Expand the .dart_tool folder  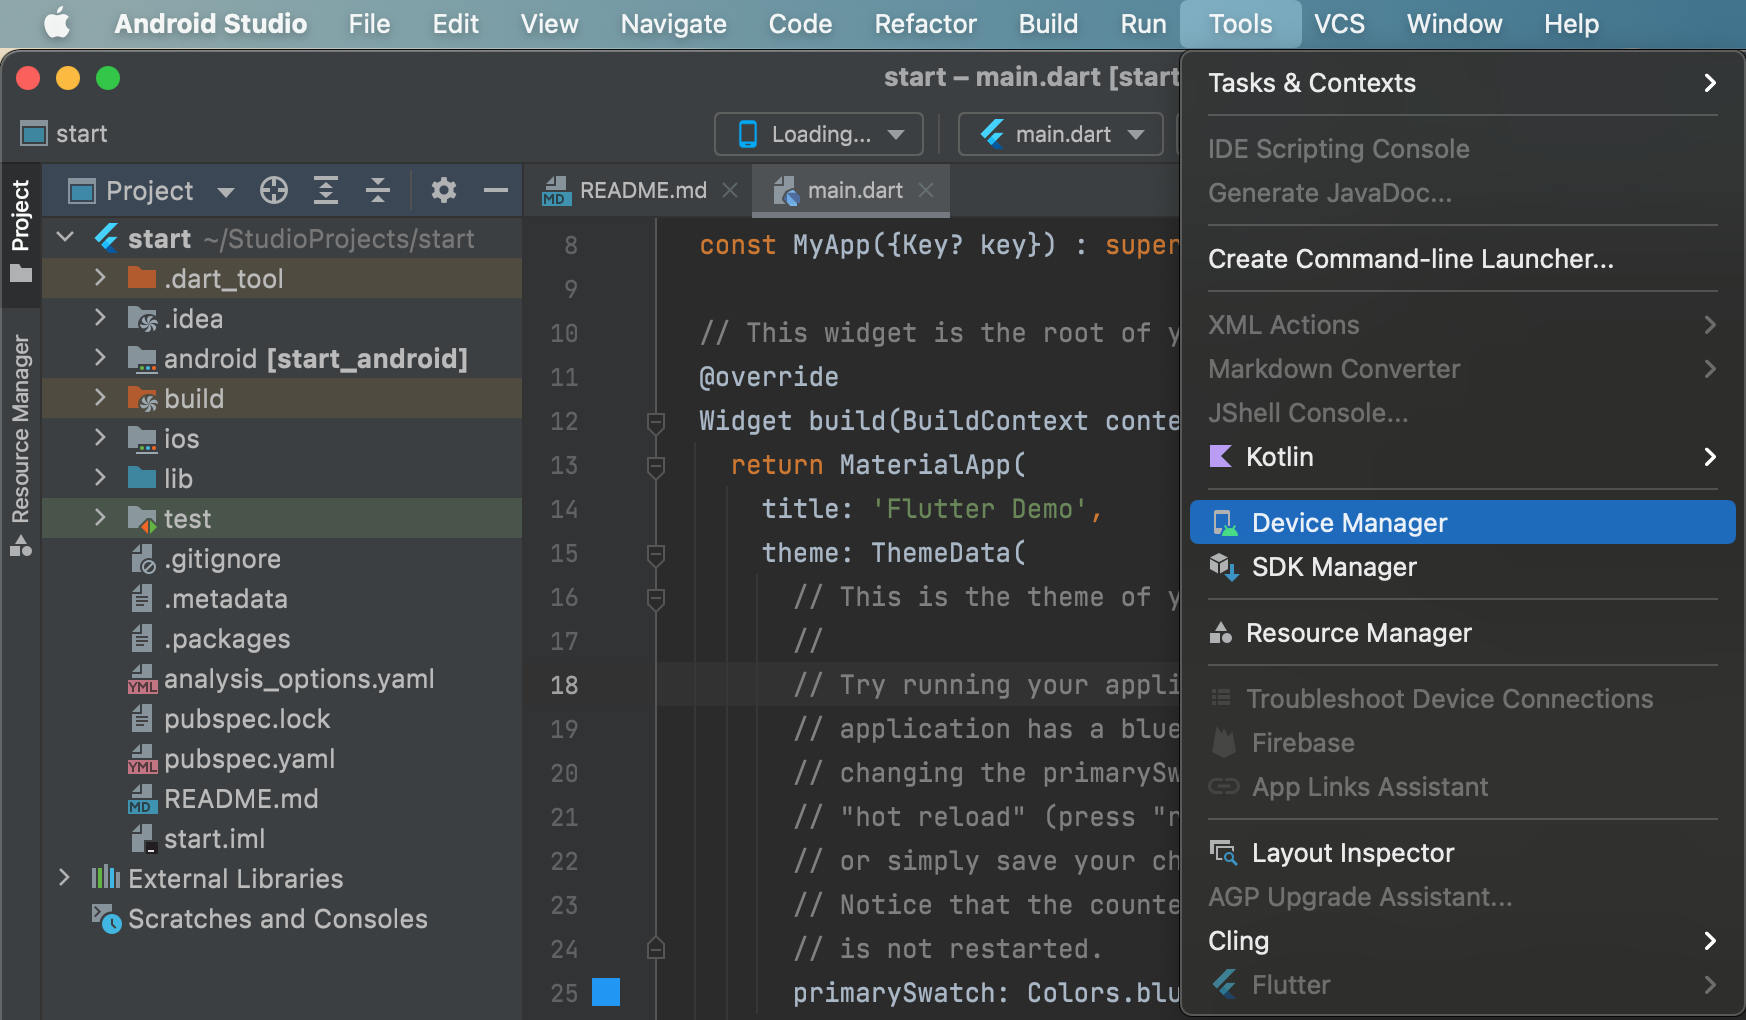[x=100, y=278]
